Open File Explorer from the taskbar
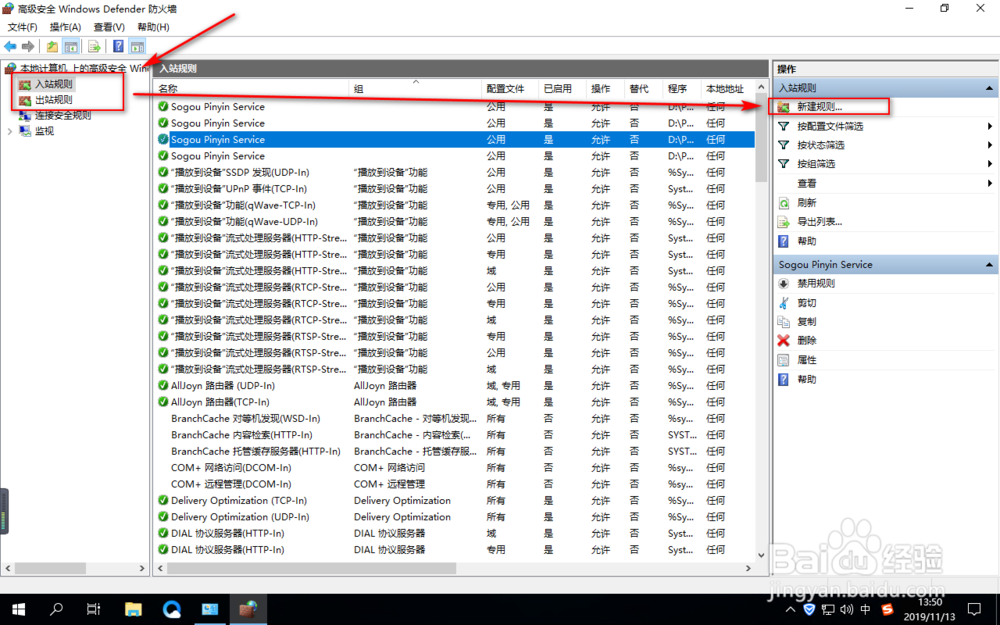 coord(133,610)
